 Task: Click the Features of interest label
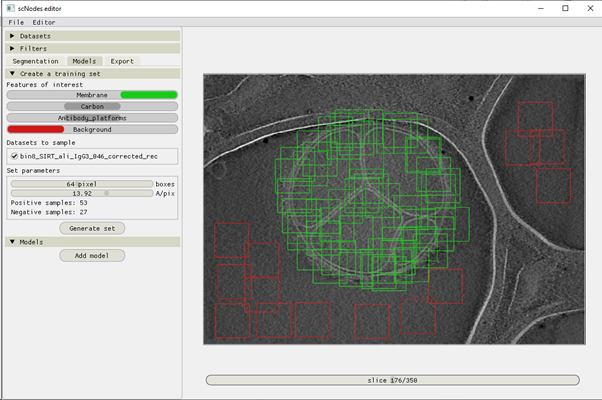[x=45, y=85]
